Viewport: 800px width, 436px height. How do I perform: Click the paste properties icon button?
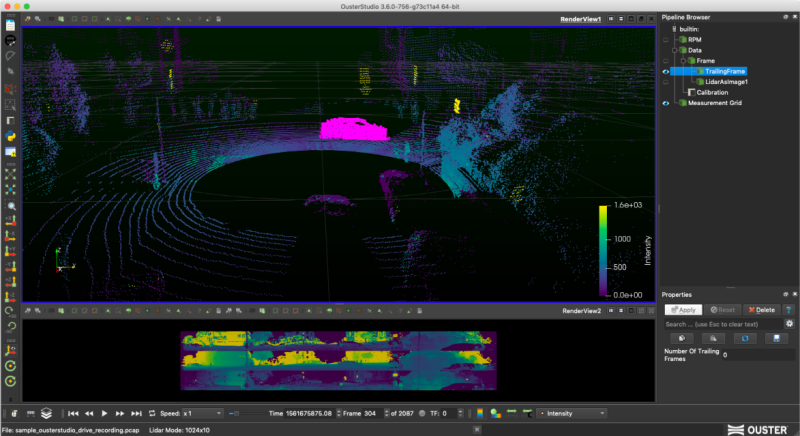713,339
